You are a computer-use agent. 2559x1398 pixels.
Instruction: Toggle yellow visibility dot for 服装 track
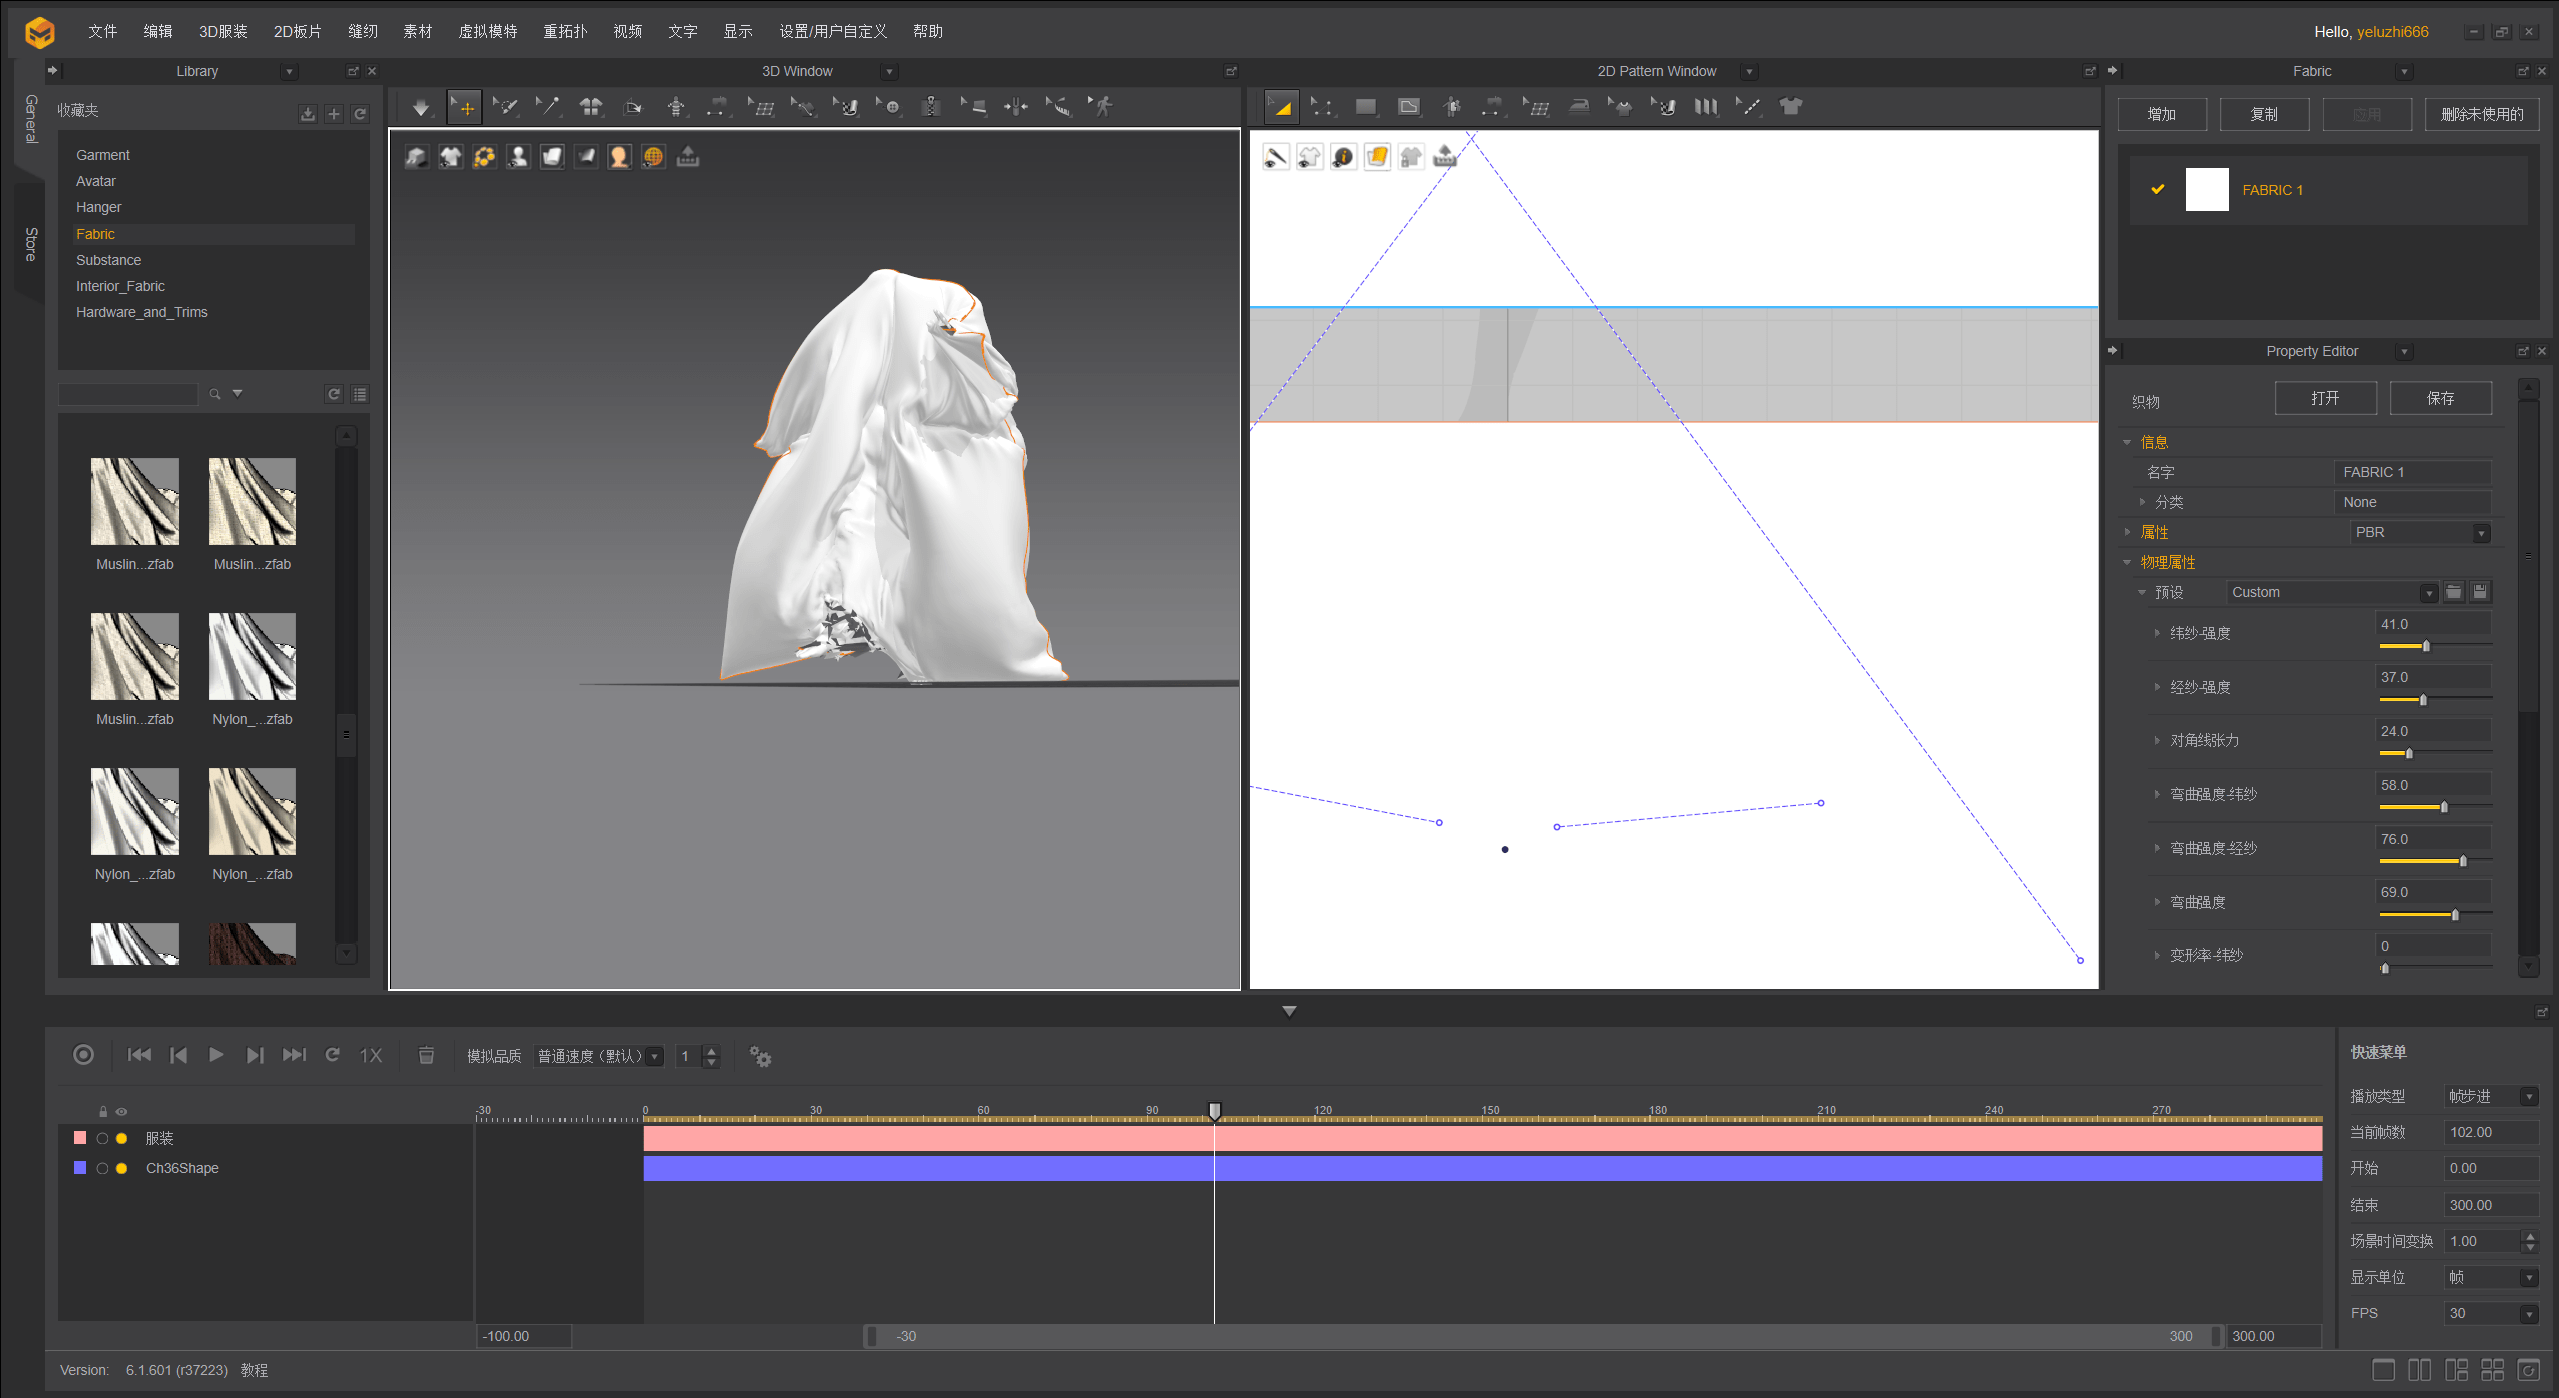pos(122,1138)
